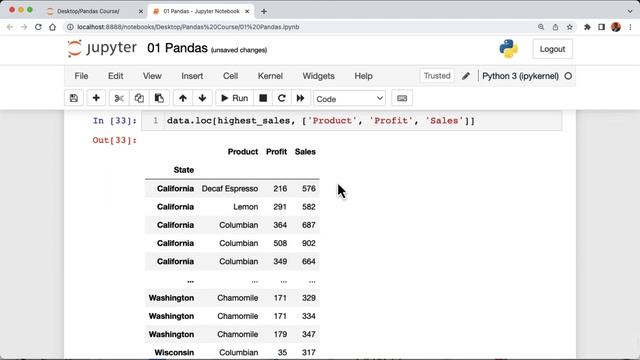Close the 01 Pandas browser tab
Viewport: 640px width, 360px height.
coord(247,11)
